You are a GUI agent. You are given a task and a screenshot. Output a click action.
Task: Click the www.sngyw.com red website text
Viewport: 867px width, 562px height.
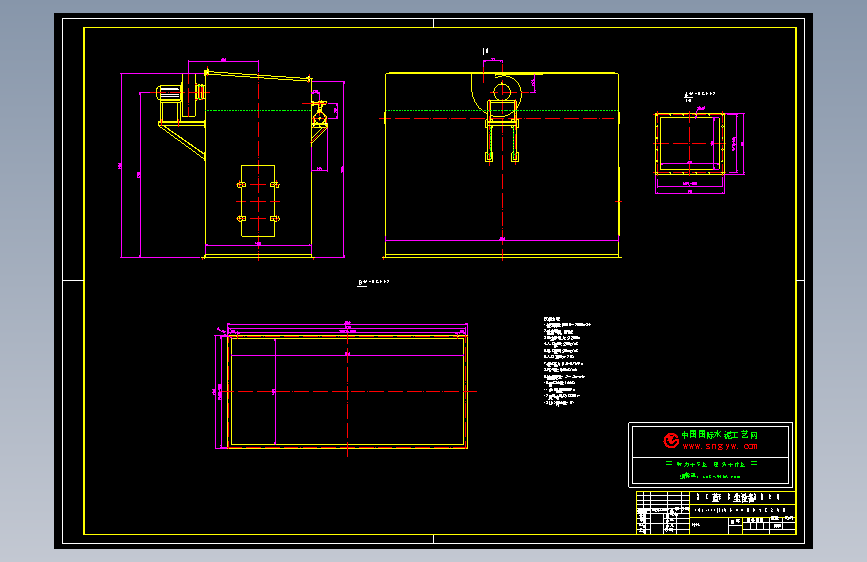point(720,446)
